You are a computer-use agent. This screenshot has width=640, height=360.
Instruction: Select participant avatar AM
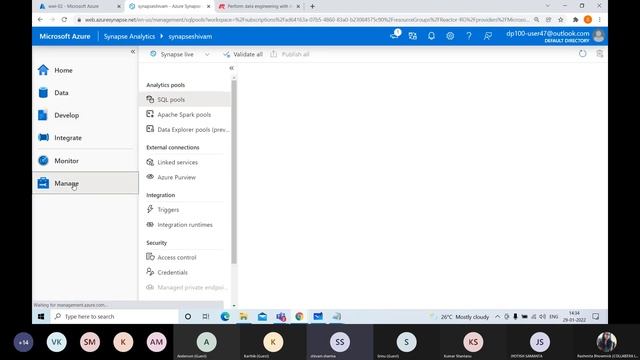tap(156, 342)
